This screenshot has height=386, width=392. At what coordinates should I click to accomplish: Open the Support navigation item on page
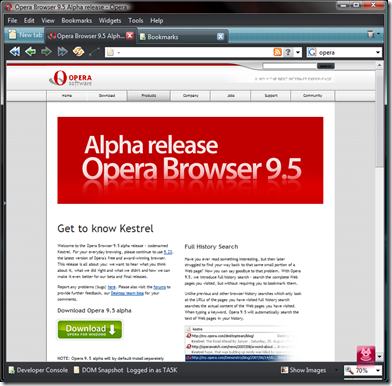(x=271, y=96)
